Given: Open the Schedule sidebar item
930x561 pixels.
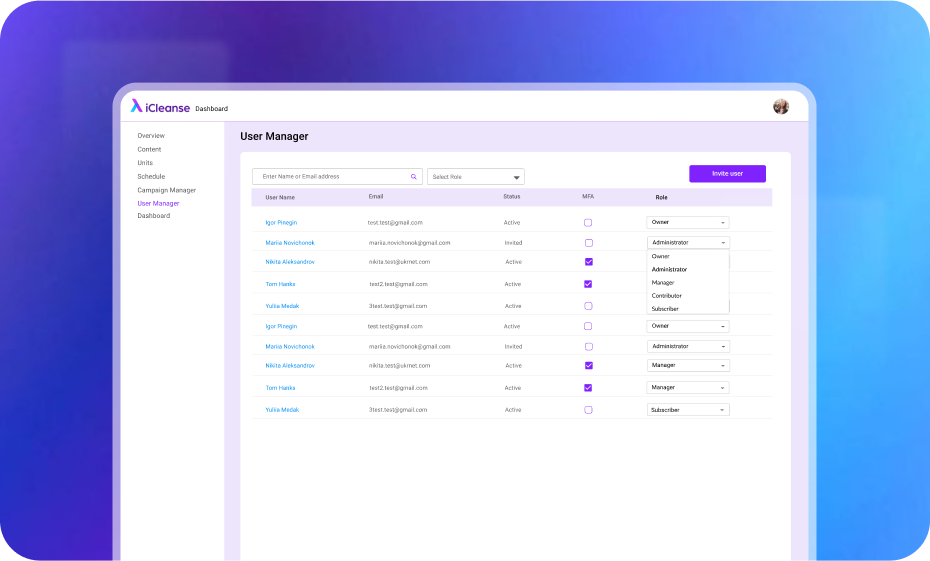Looking at the screenshot, I should (x=151, y=176).
